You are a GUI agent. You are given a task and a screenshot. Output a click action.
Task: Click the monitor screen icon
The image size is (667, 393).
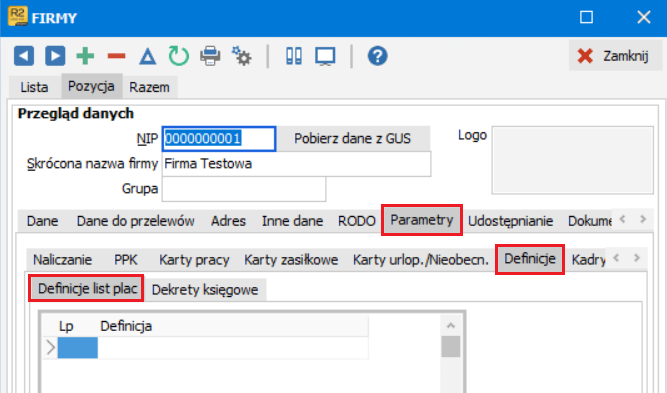[325, 56]
